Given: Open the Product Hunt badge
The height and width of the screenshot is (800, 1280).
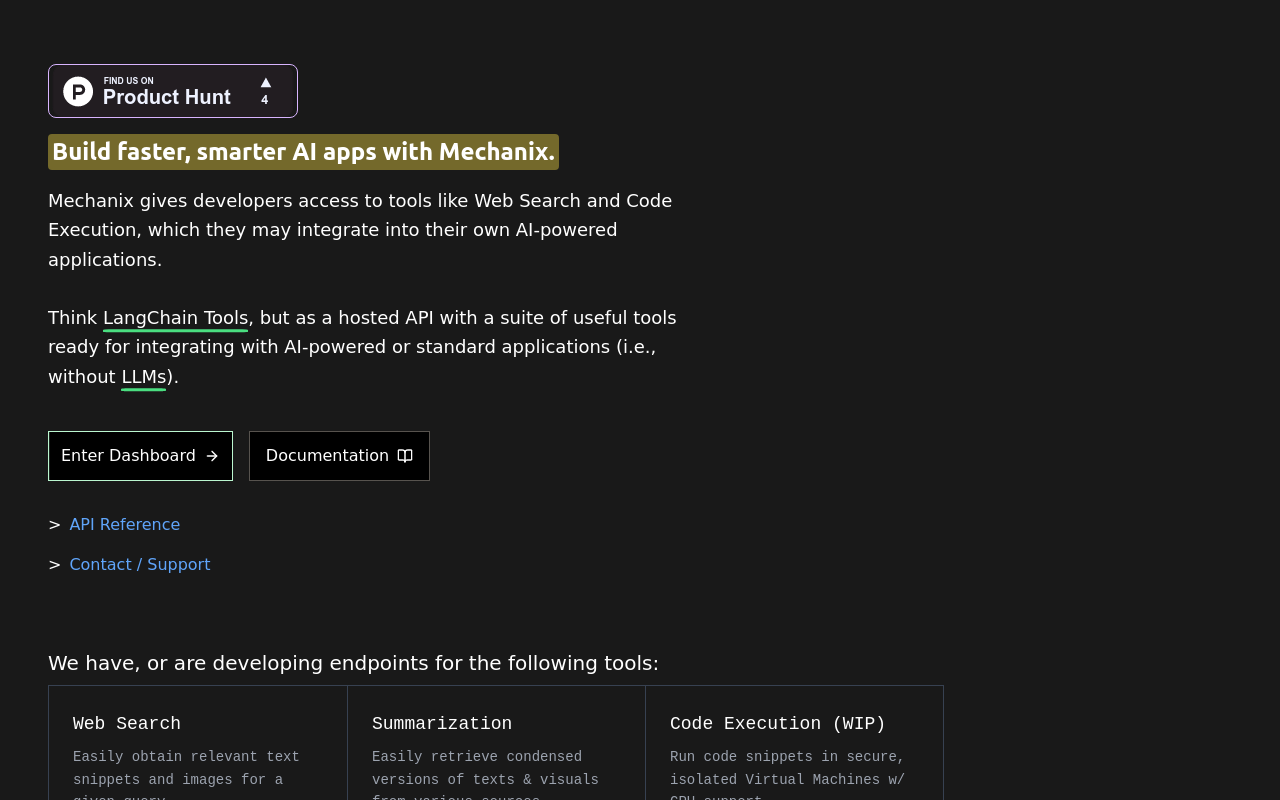Looking at the screenshot, I should tap(173, 91).
